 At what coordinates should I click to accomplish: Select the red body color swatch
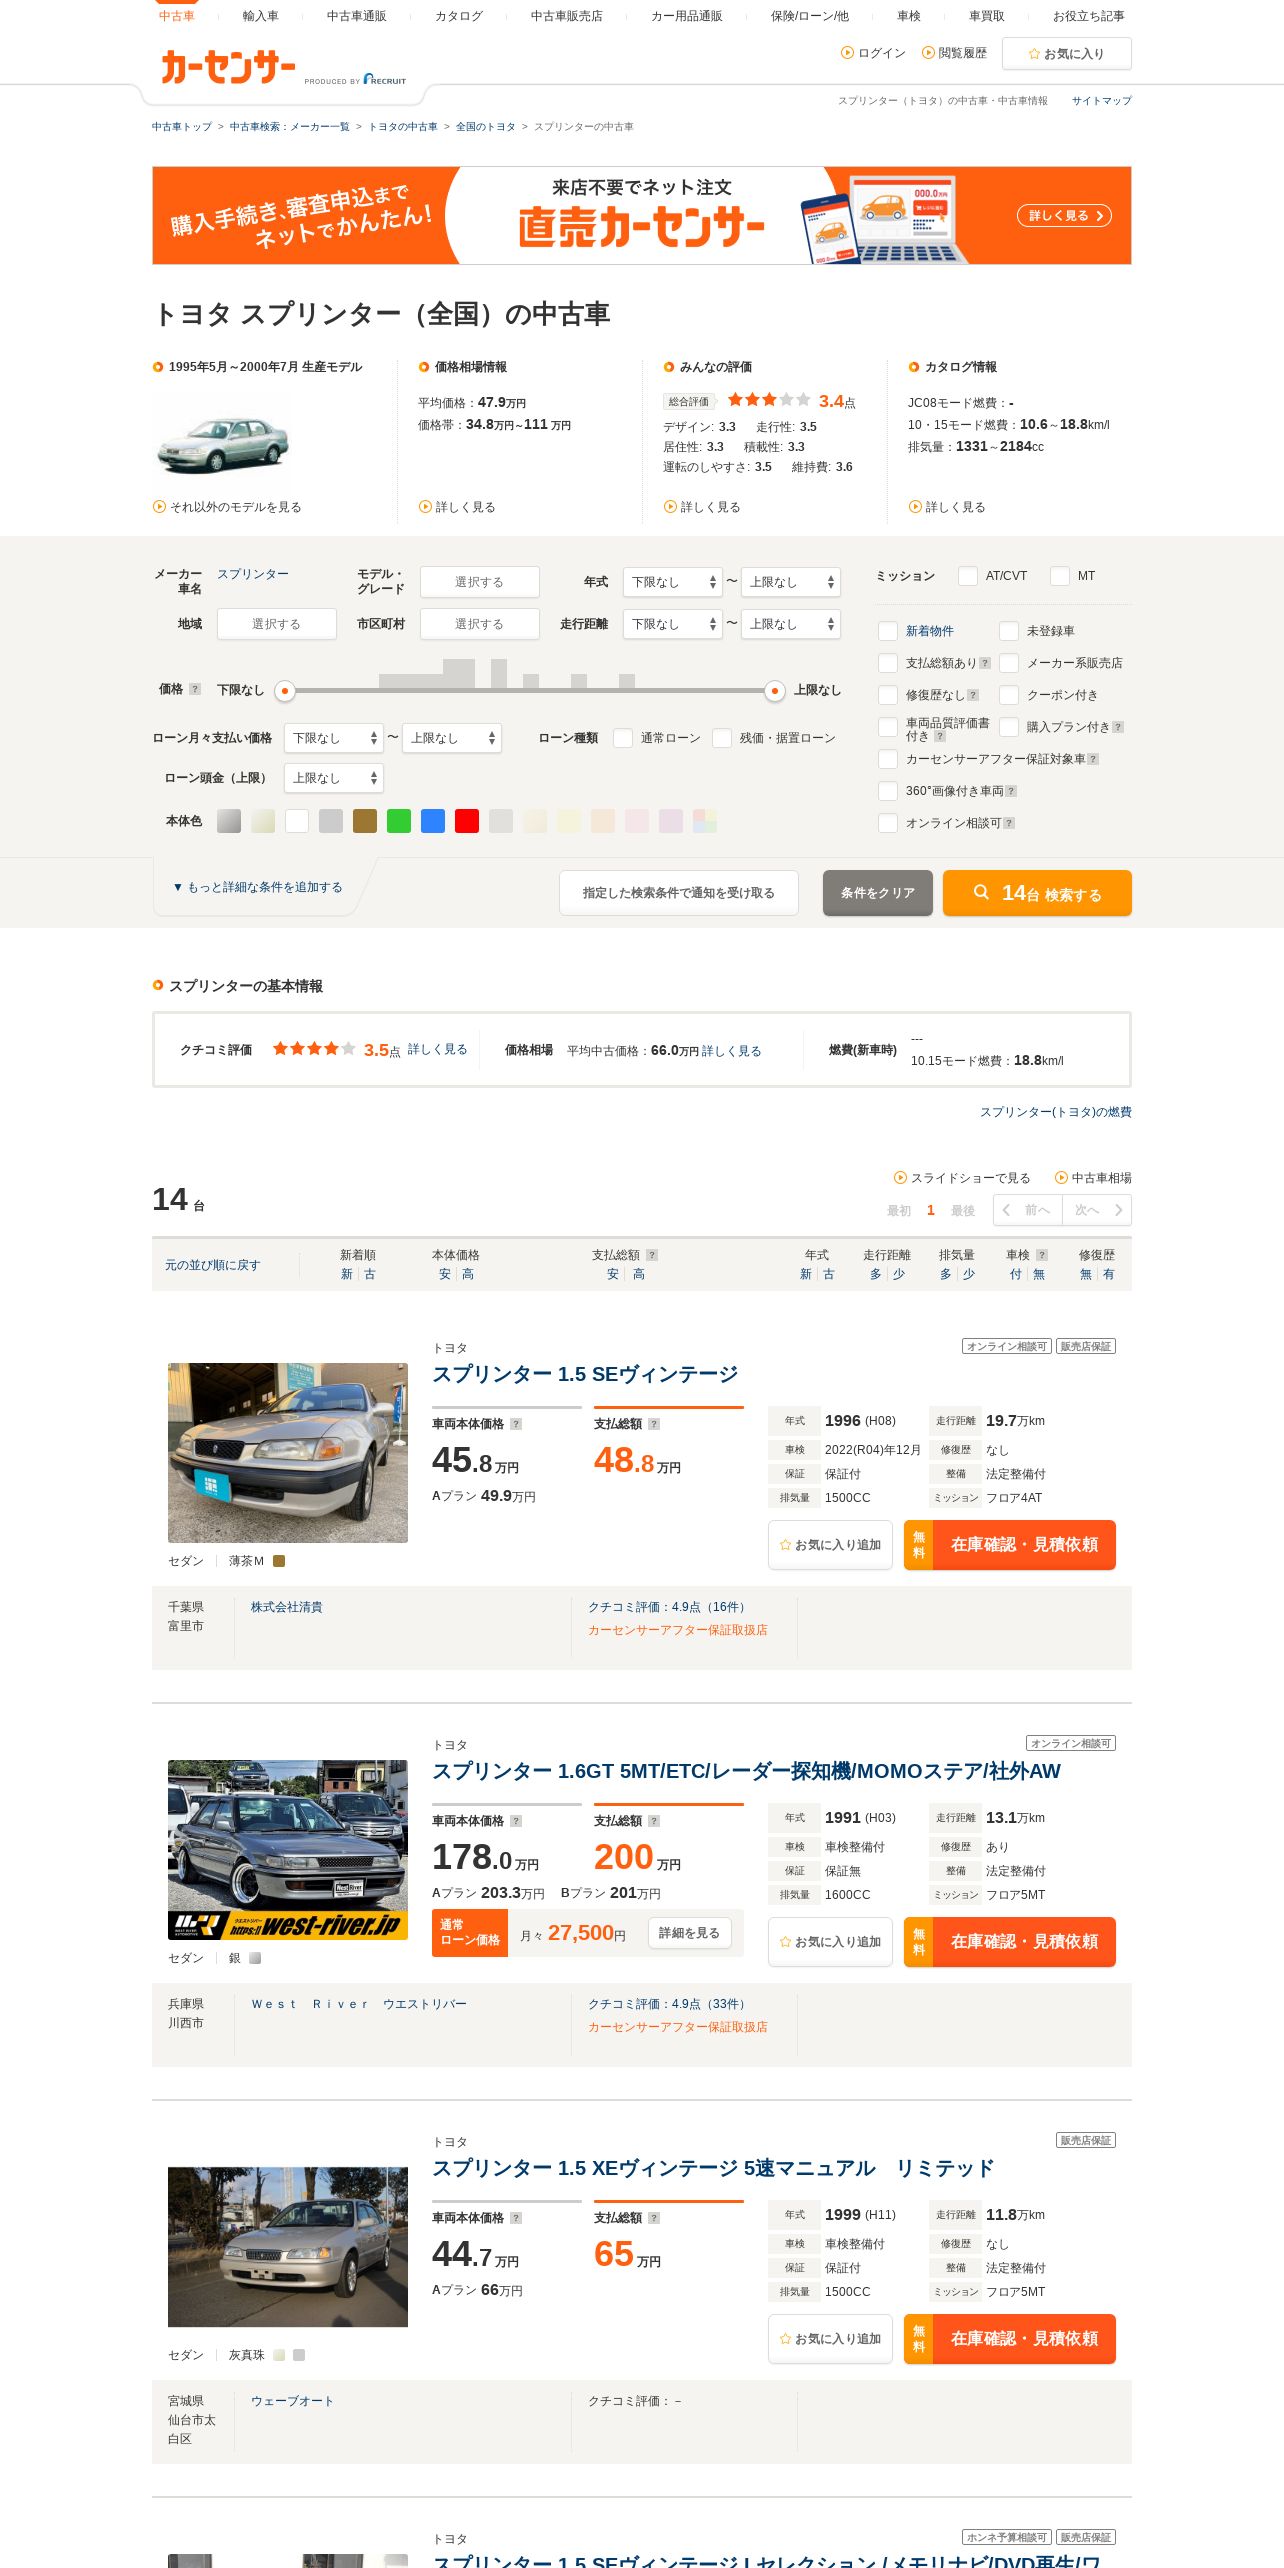pos(467,821)
